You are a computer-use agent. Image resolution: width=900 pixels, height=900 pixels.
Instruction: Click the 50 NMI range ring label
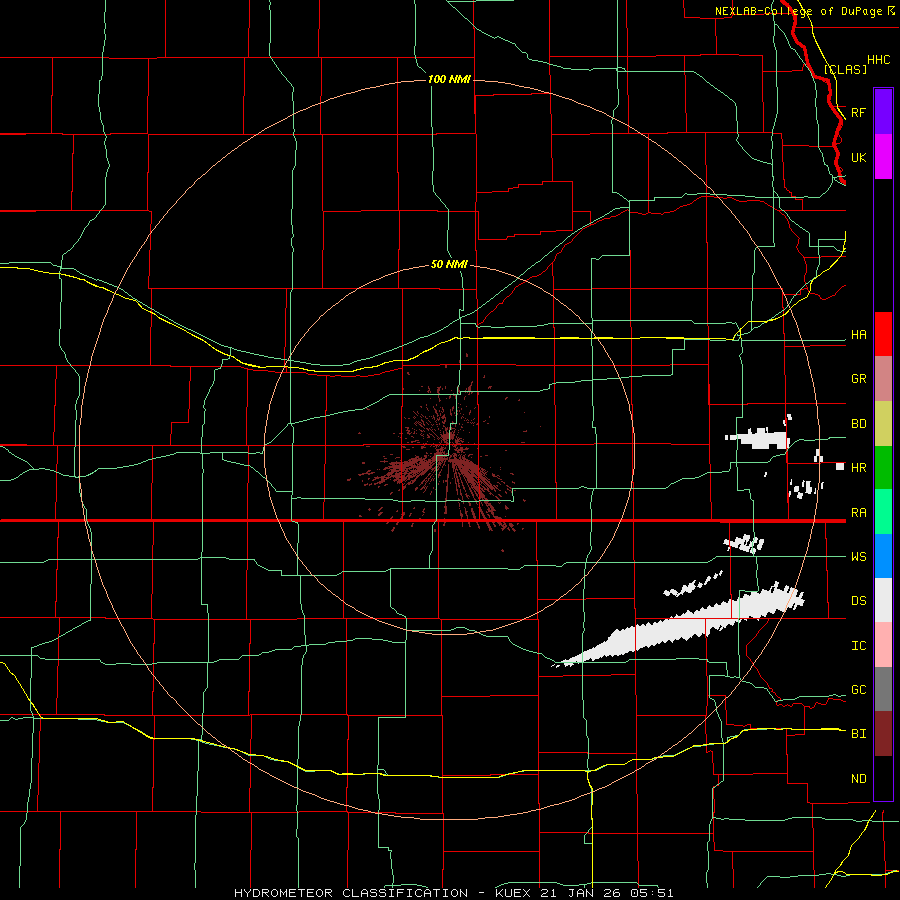(449, 264)
